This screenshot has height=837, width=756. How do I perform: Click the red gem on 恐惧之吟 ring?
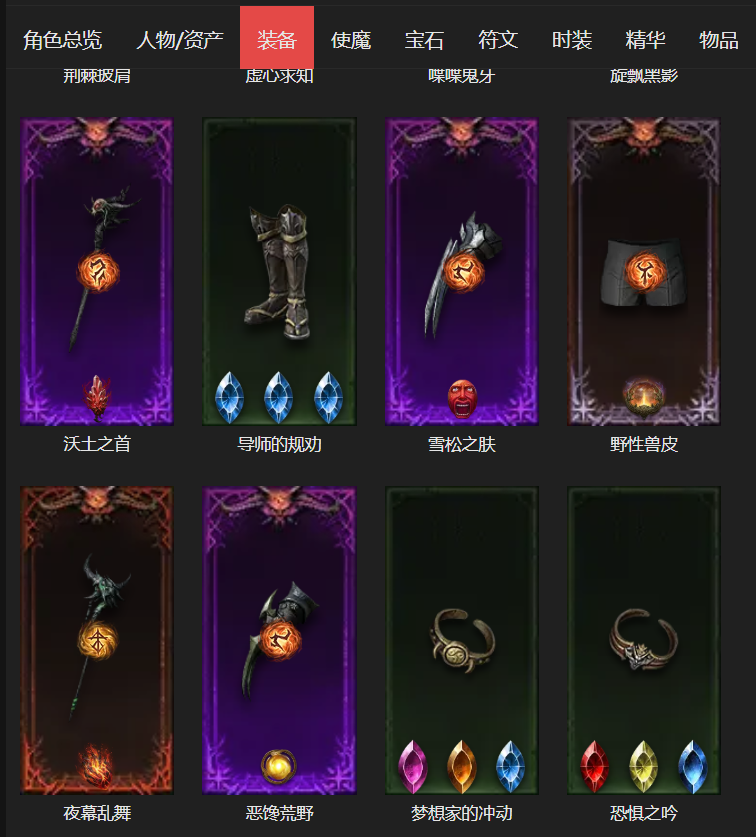595,767
